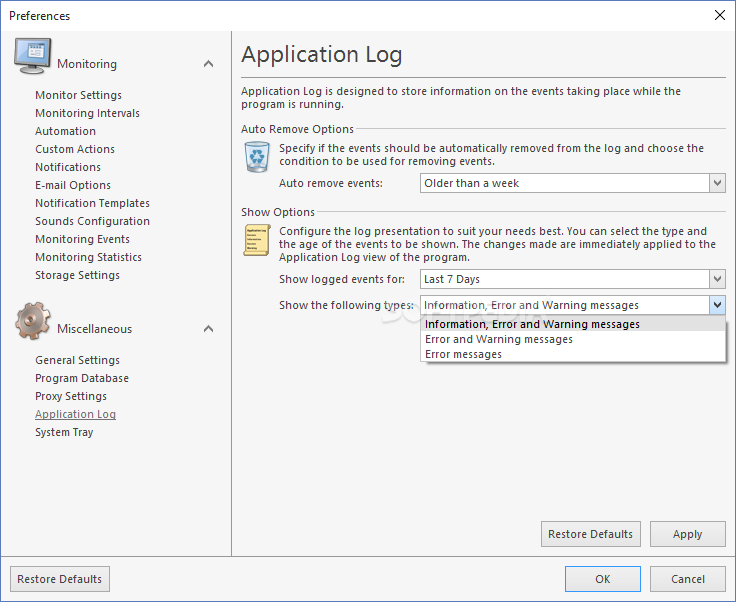This screenshot has height=602, width=736.
Task: Confirm with the OK button
Action: (x=603, y=579)
